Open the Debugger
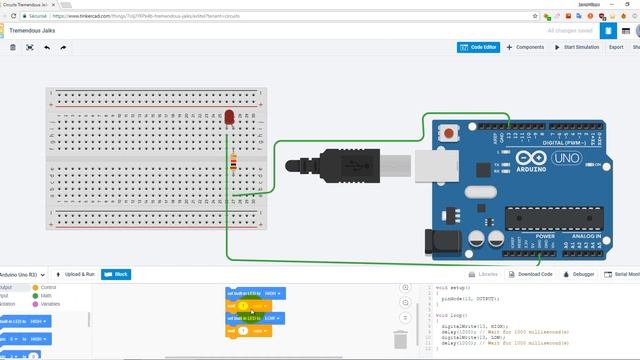The image size is (640, 360). tap(579, 274)
